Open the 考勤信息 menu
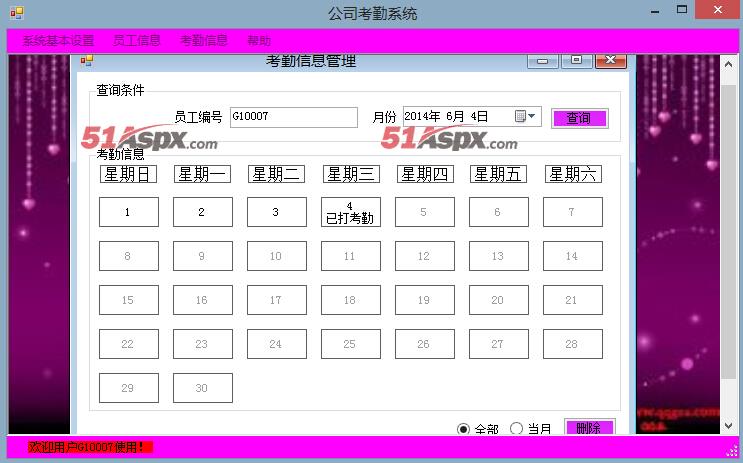 204,41
